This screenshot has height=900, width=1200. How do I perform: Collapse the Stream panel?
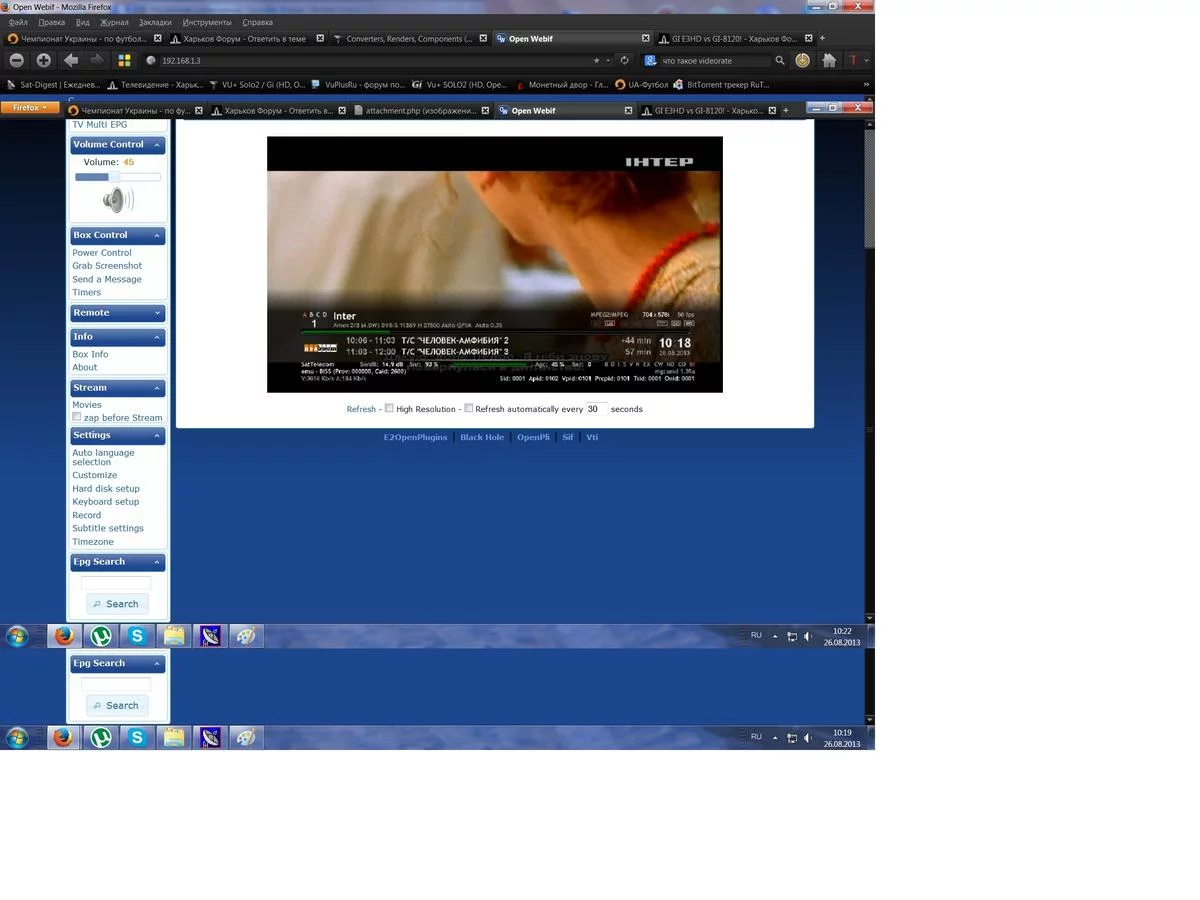[157, 388]
